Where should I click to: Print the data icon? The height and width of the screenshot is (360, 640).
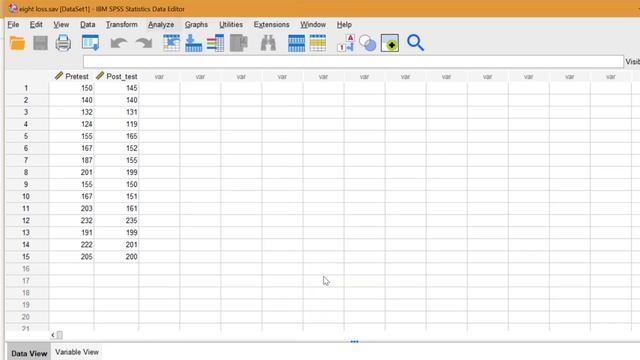click(x=63, y=43)
